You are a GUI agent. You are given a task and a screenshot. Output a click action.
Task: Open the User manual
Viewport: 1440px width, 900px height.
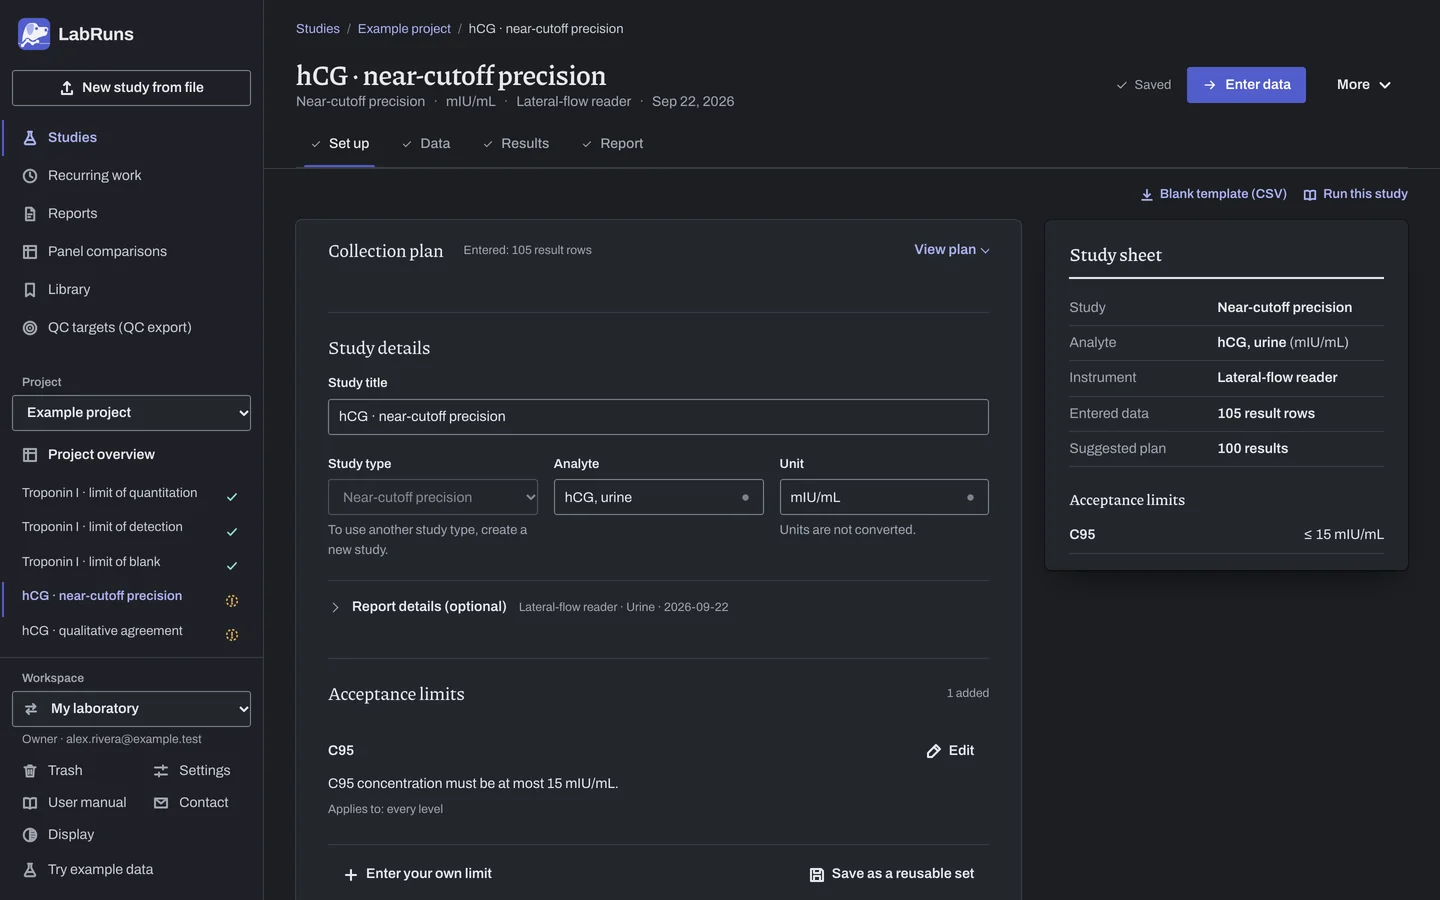(x=74, y=803)
